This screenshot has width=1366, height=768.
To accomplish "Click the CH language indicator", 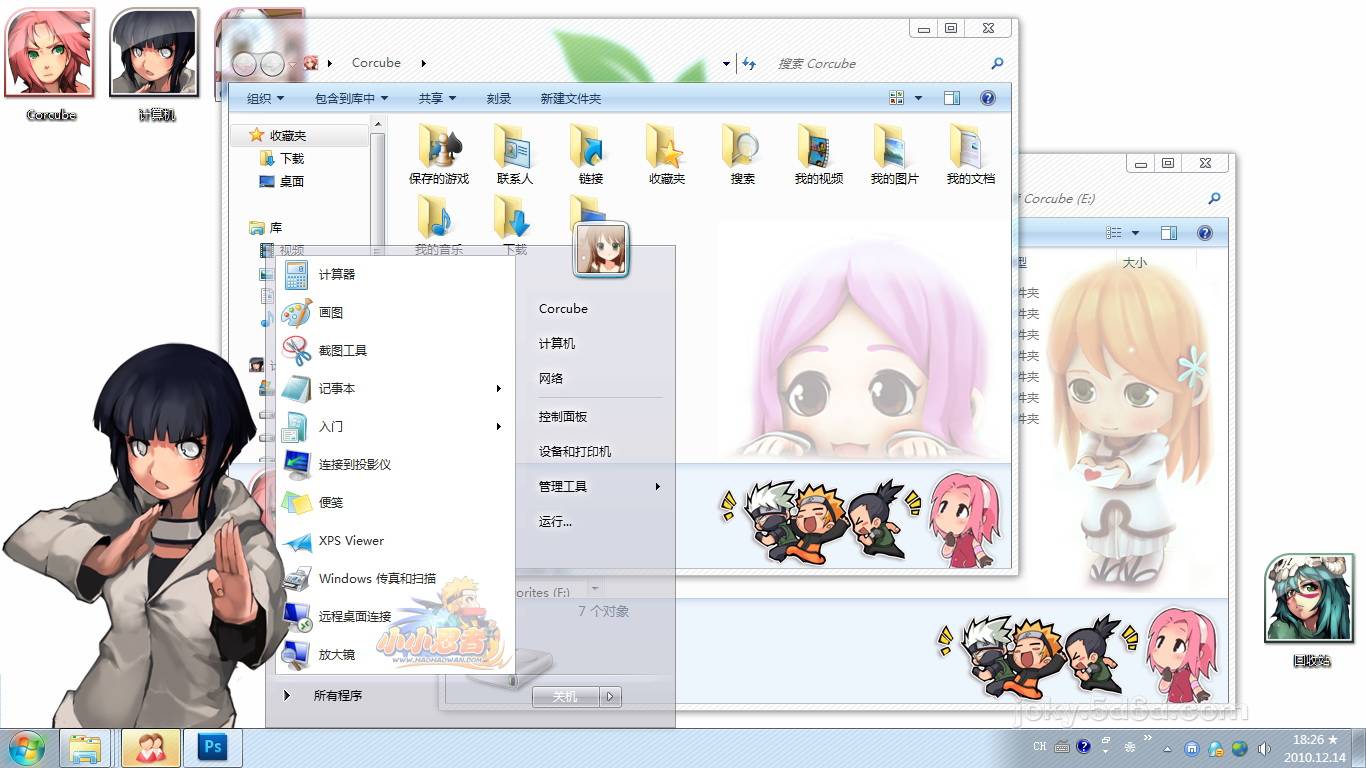I will point(1040,747).
